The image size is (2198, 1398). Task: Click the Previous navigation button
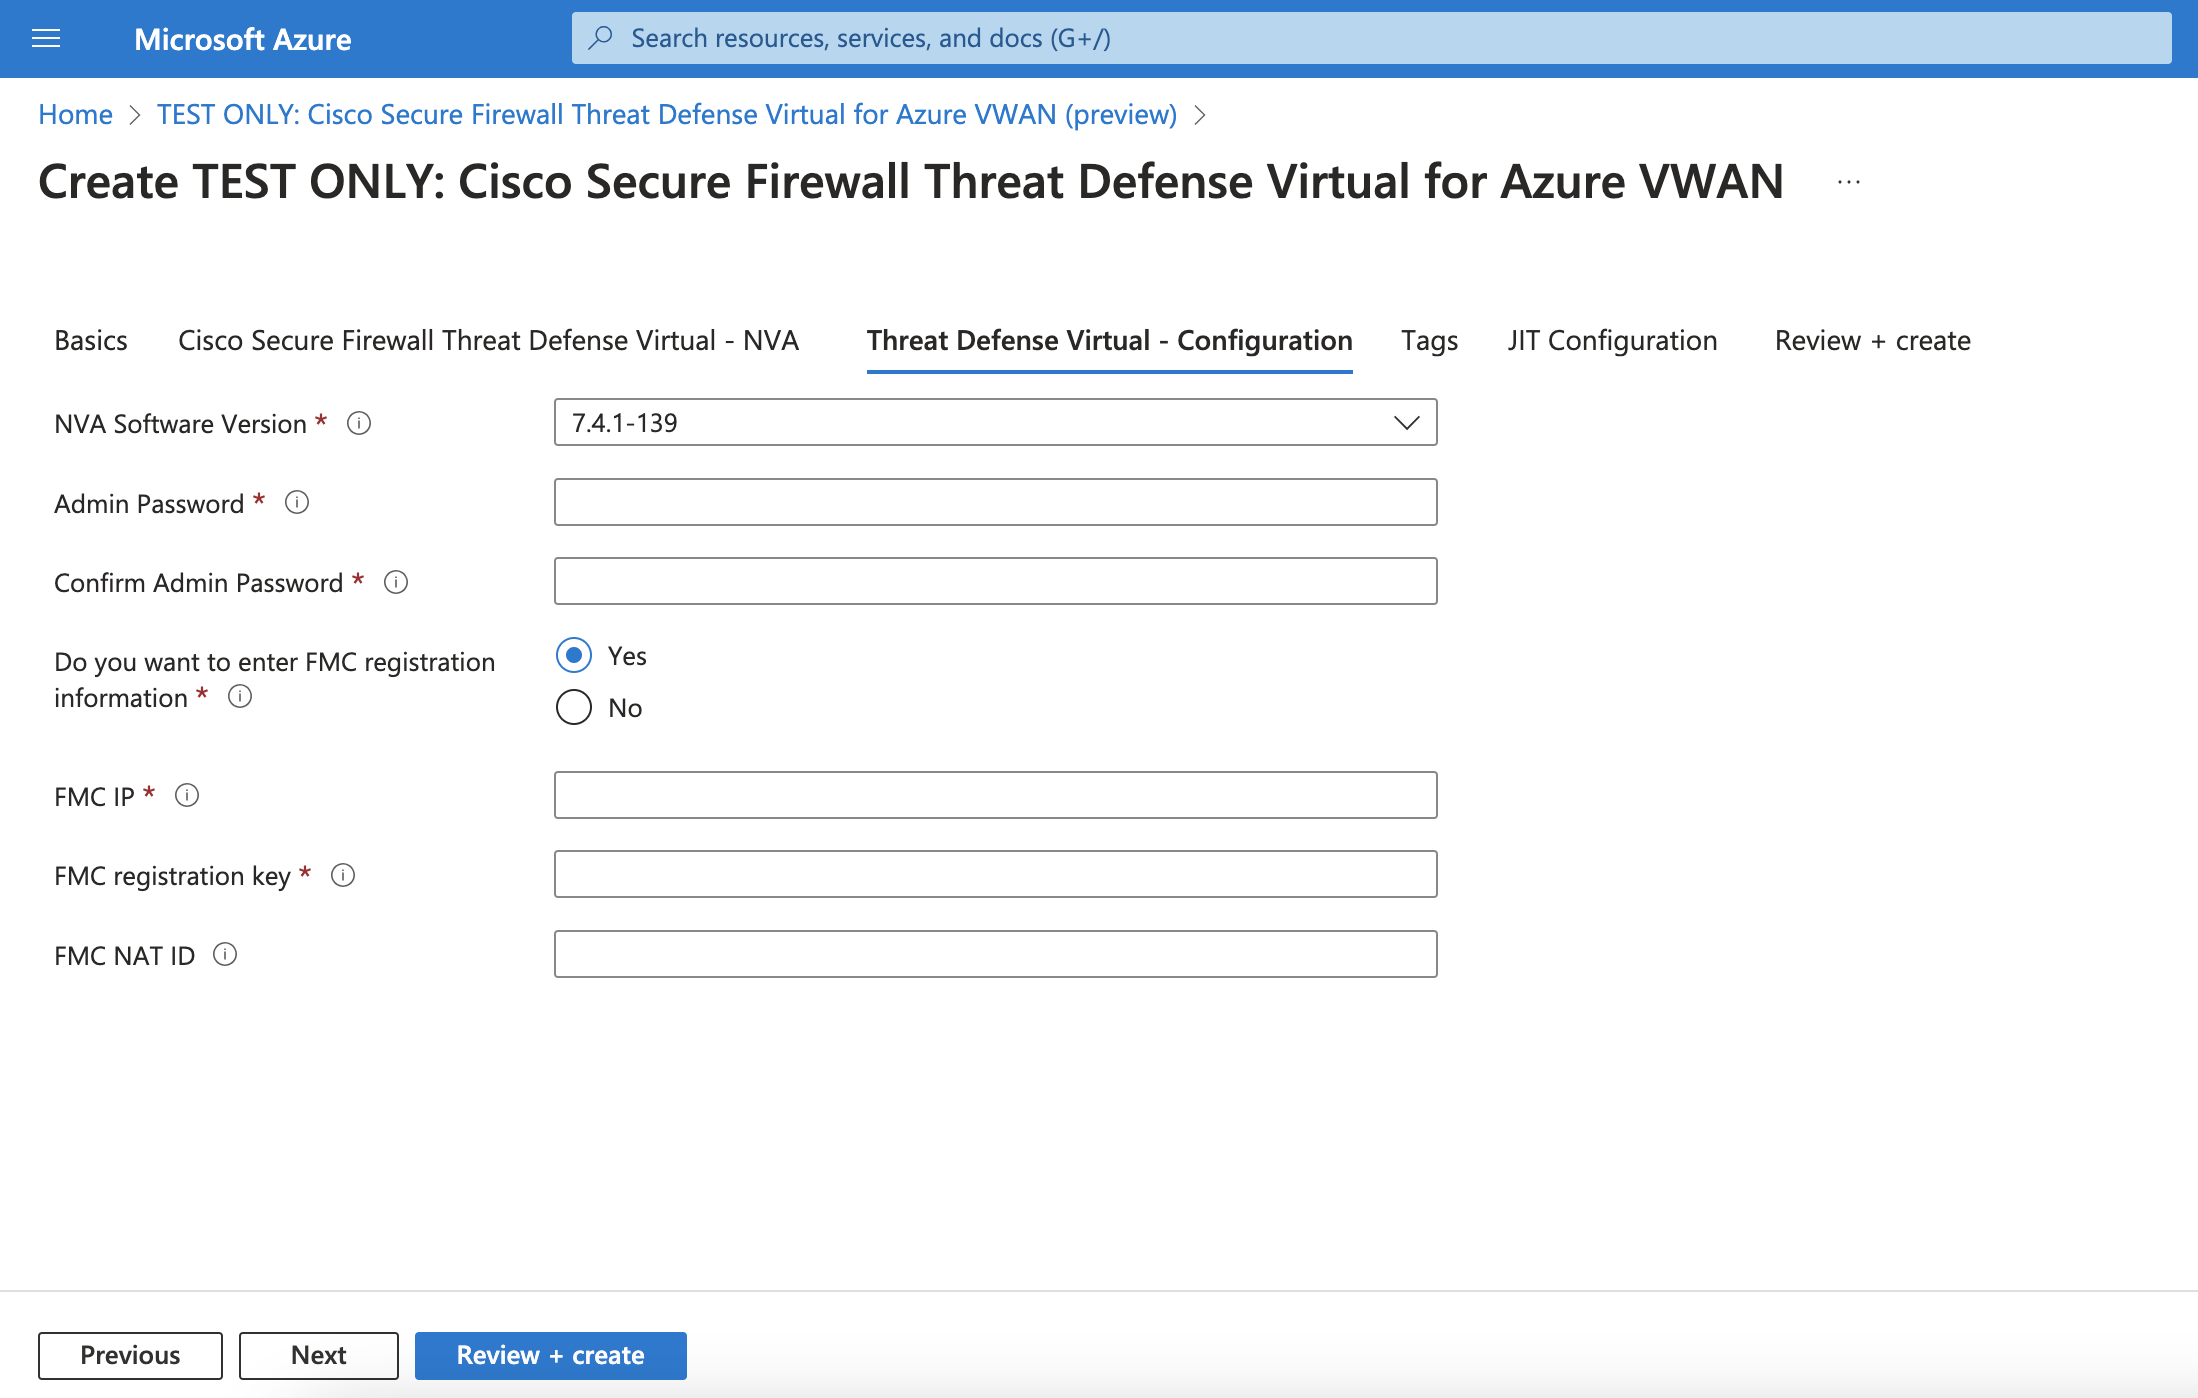130,1355
